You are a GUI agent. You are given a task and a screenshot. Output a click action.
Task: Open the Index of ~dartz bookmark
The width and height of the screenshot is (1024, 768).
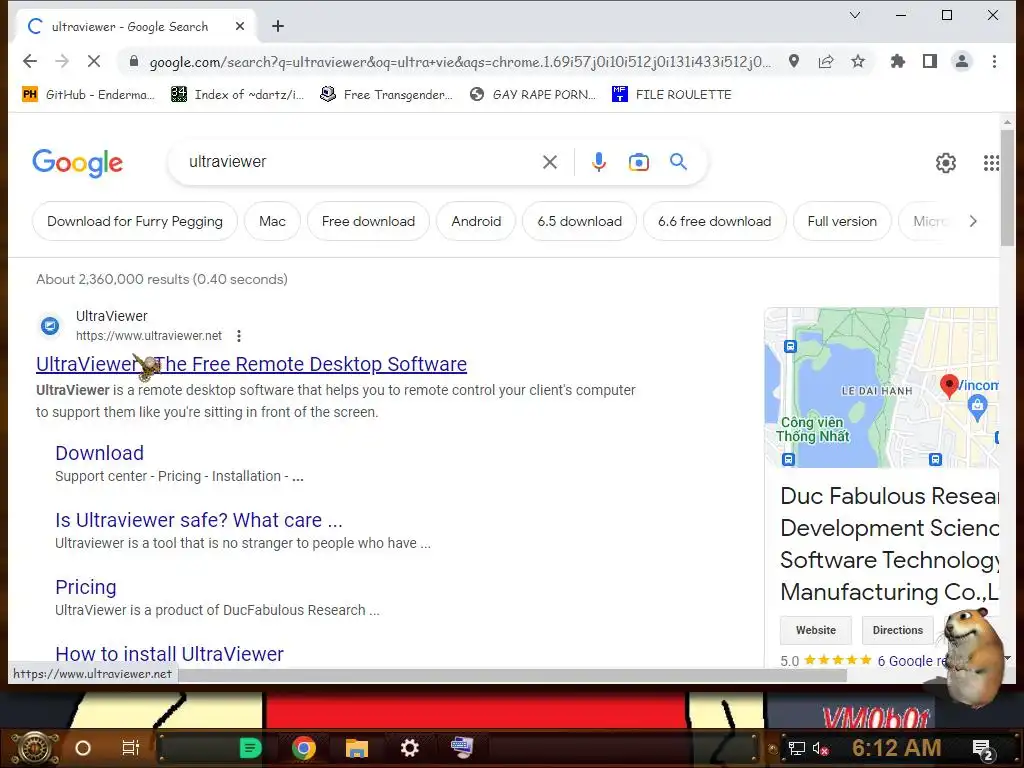(x=237, y=95)
